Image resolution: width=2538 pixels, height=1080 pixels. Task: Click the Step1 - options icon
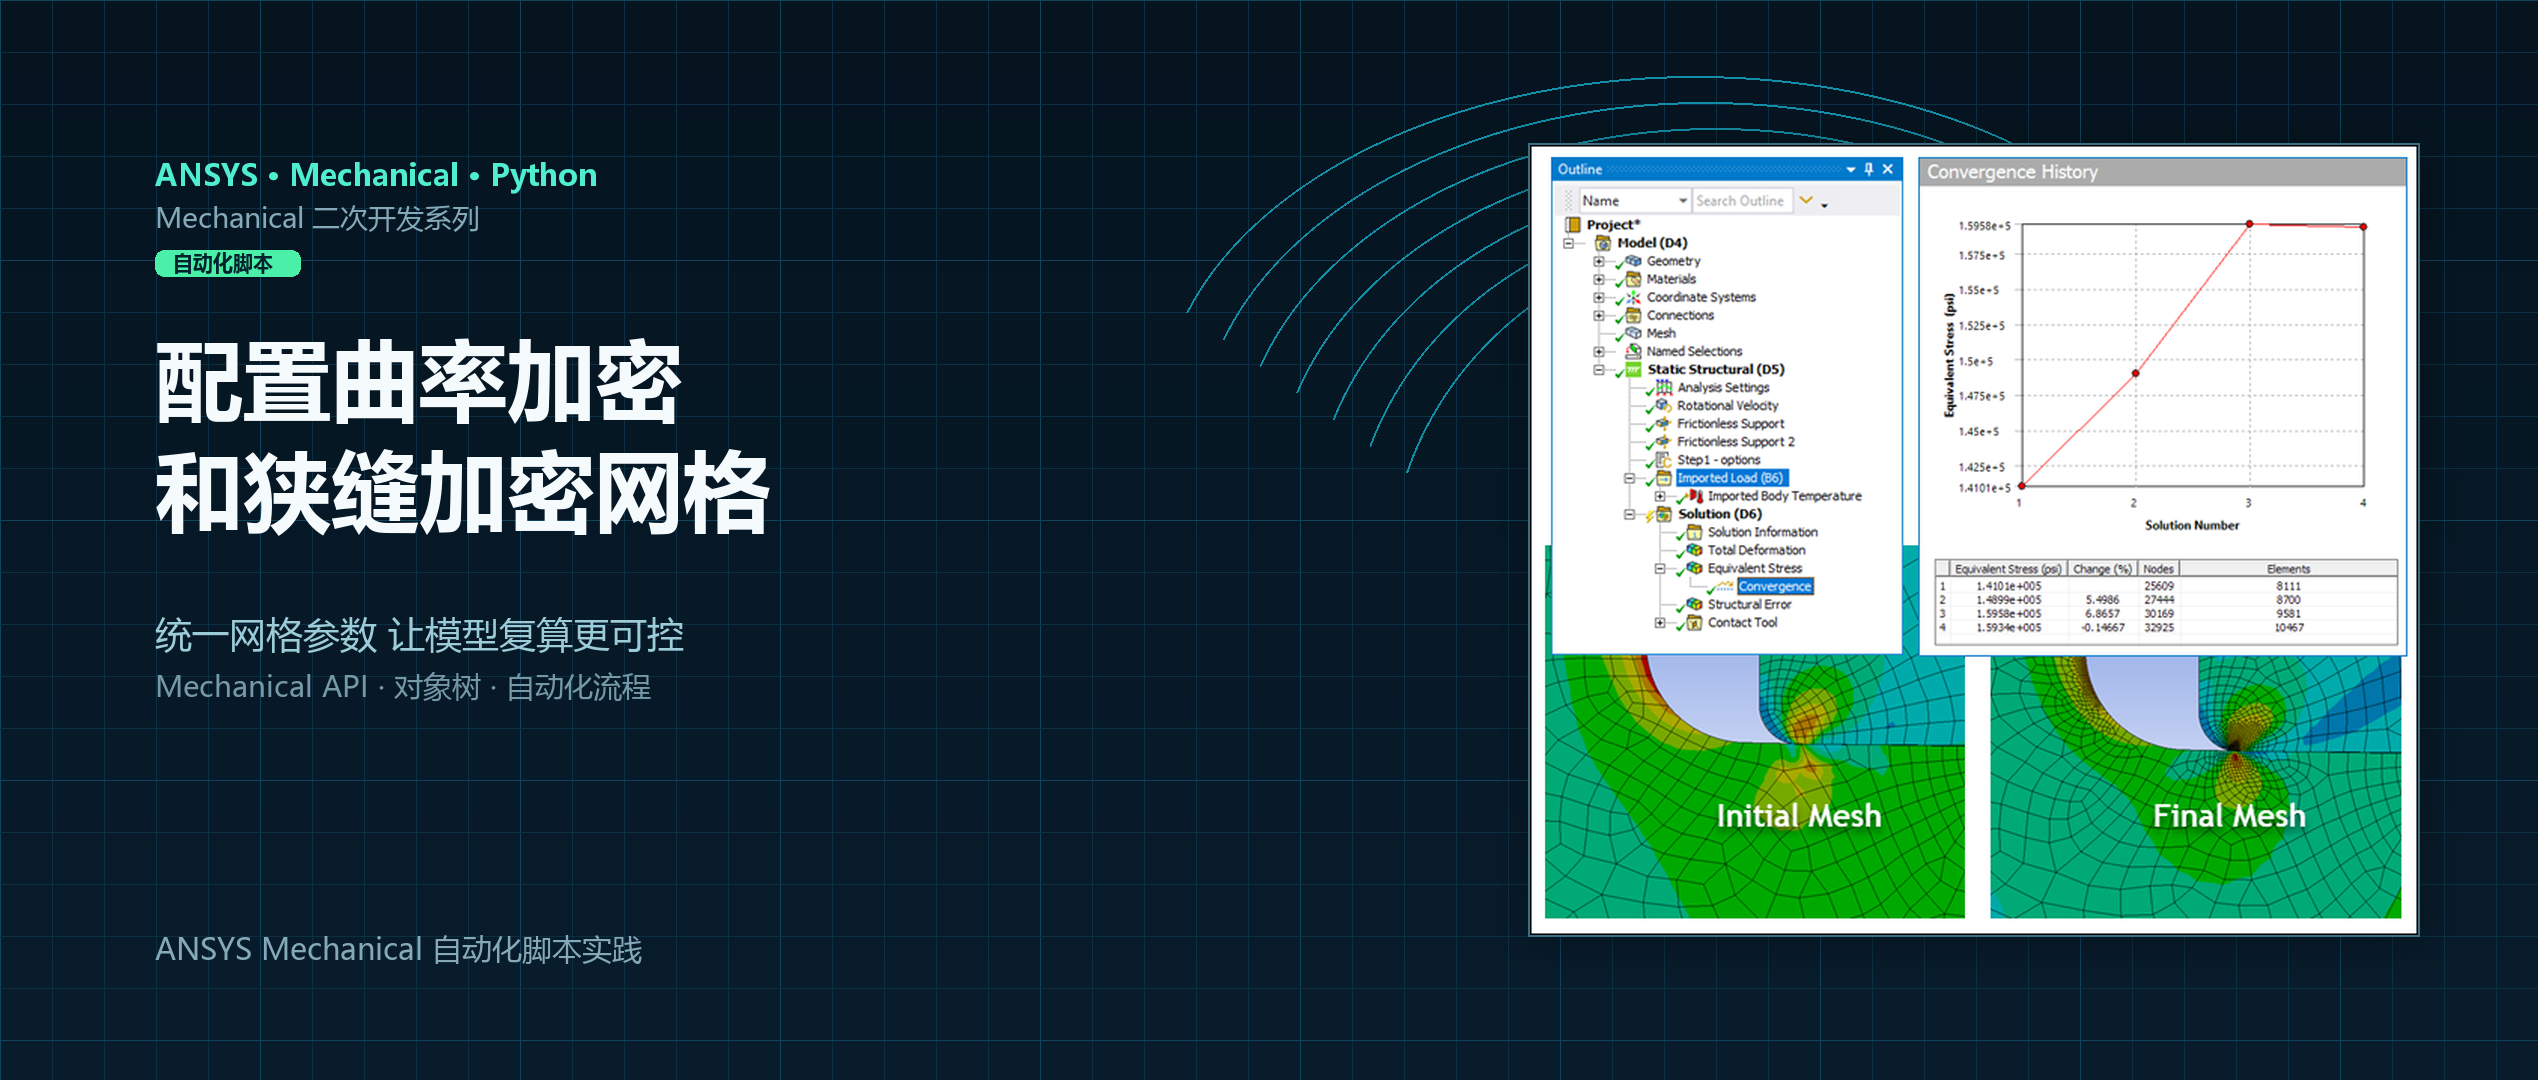pyautogui.click(x=1664, y=460)
